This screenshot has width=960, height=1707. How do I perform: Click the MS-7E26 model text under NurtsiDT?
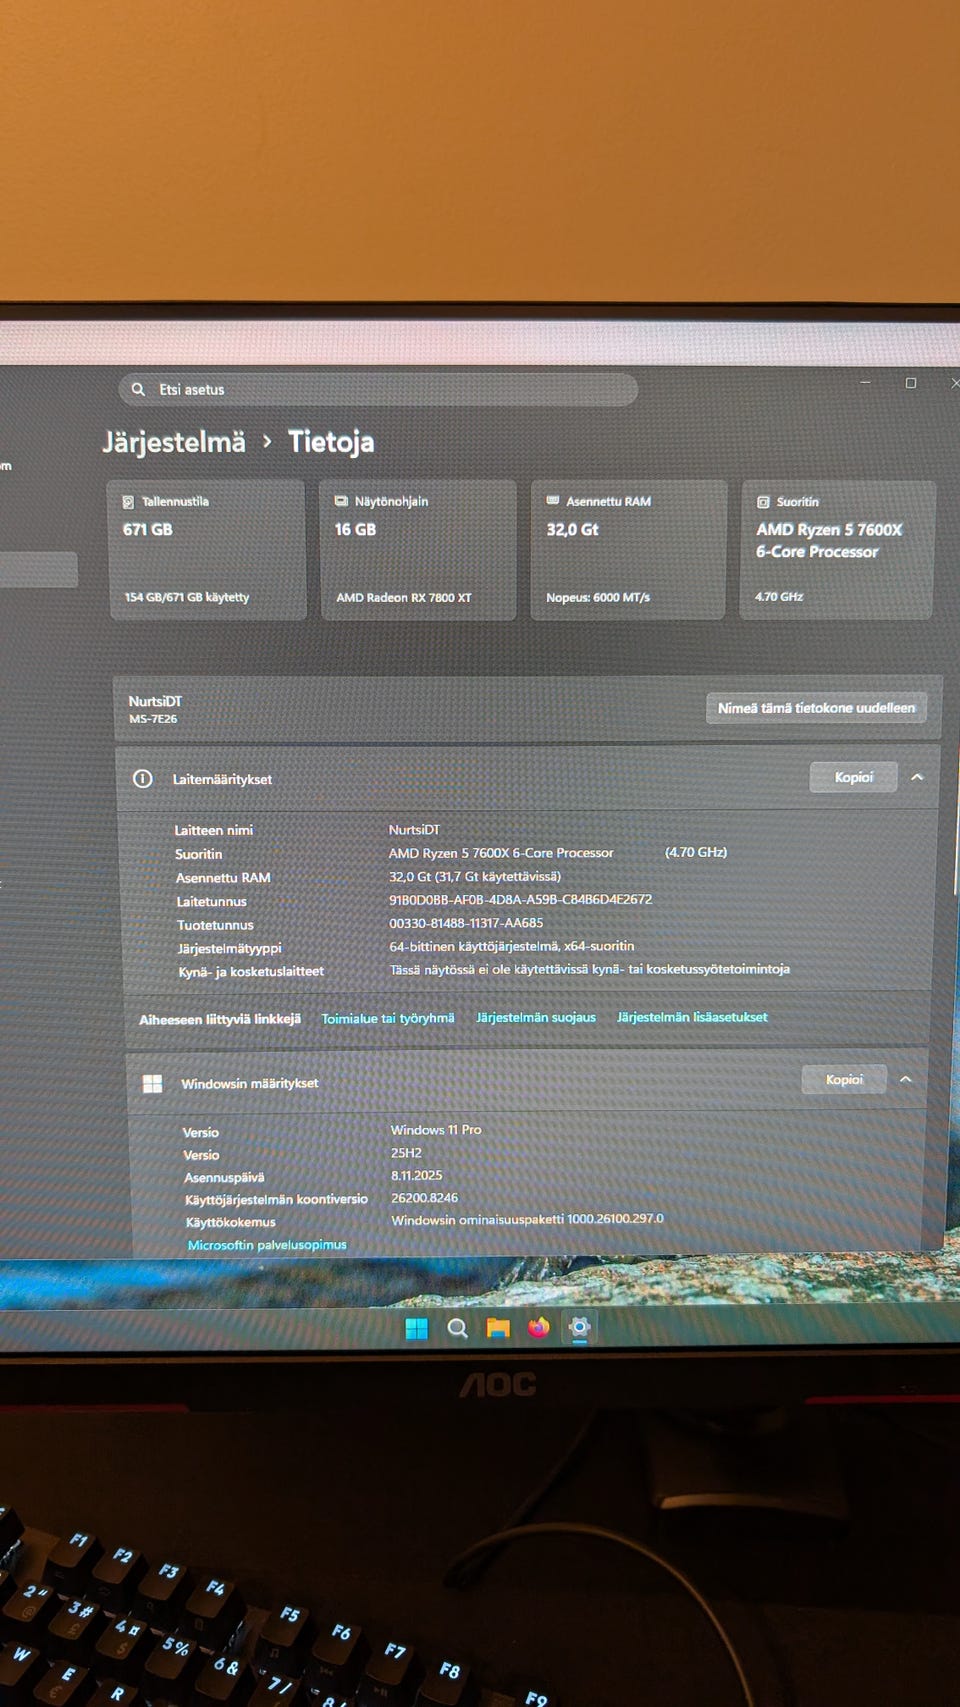pyautogui.click(x=153, y=719)
